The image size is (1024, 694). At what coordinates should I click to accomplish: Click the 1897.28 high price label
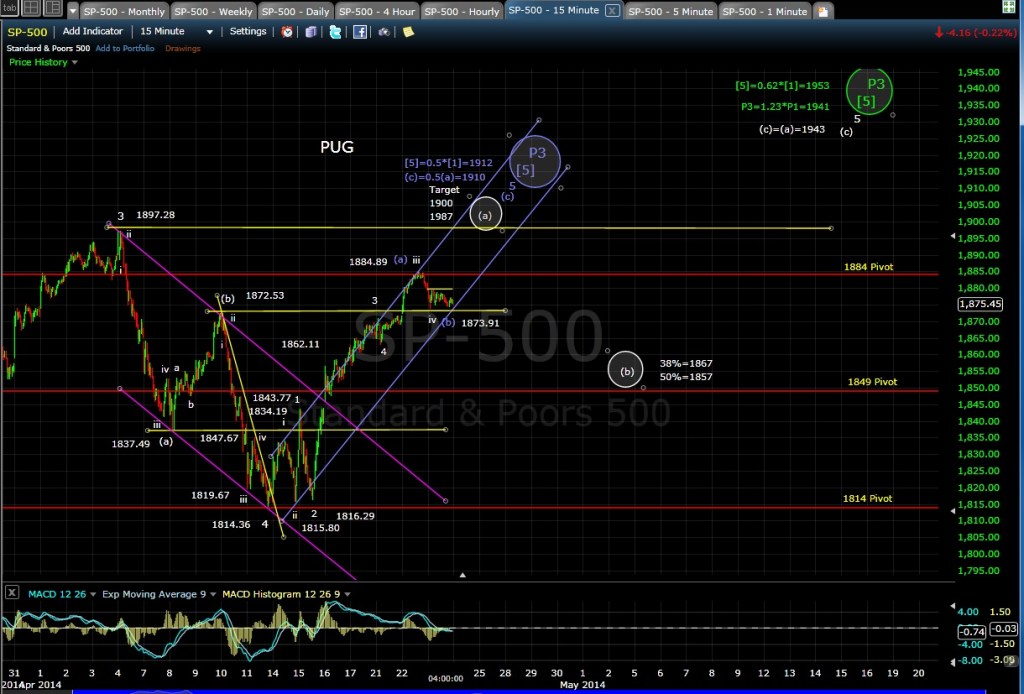pyautogui.click(x=155, y=215)
